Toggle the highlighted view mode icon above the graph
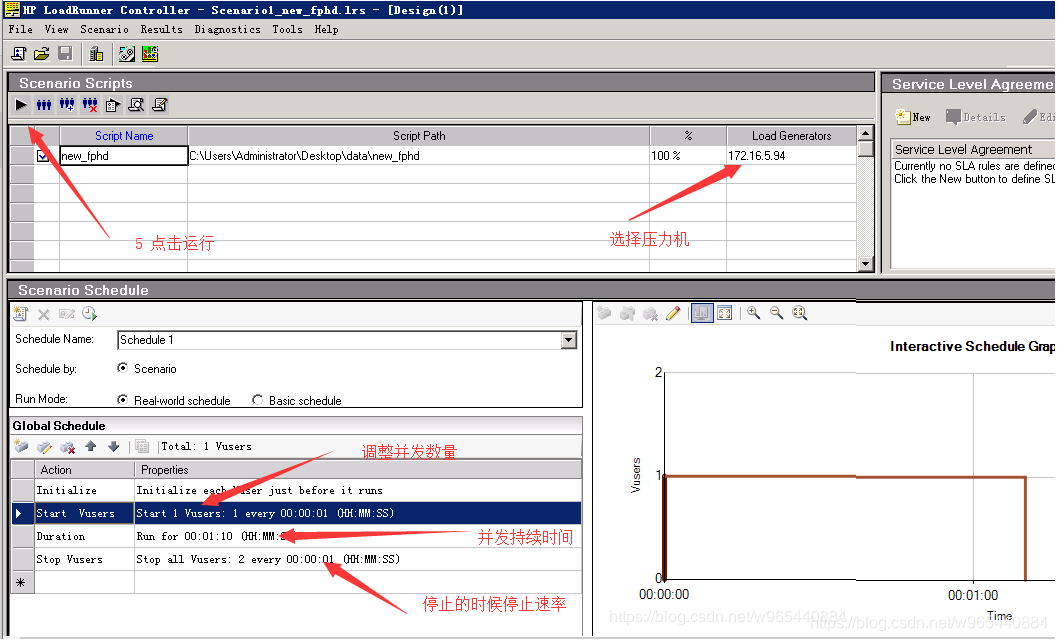1057x641 pixels. 702,313
